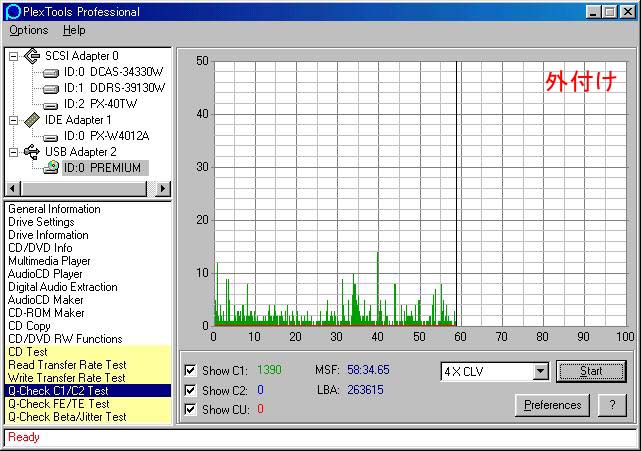Click the drive icon beside DCAS-34330W
Viewport: 641px width, 451px height.
(51, 73)
